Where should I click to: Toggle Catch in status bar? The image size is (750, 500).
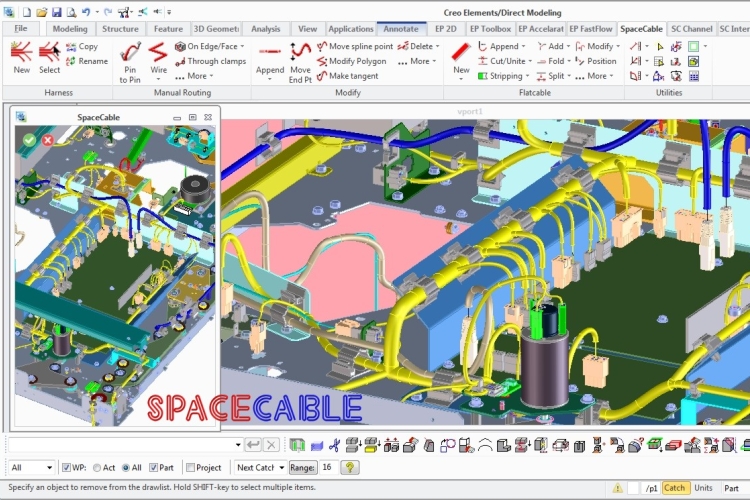[x=674, y=488]
